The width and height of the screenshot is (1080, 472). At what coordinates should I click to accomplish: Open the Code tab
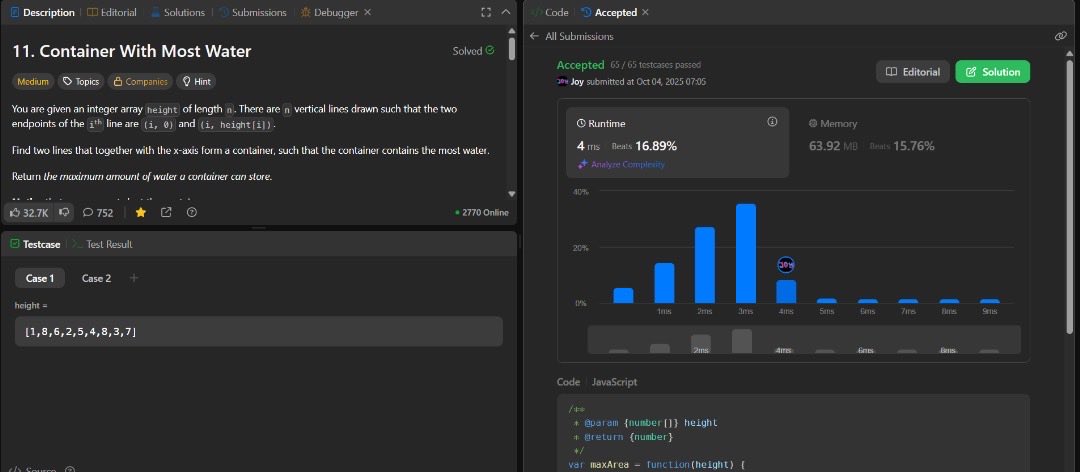click(550, 12)
